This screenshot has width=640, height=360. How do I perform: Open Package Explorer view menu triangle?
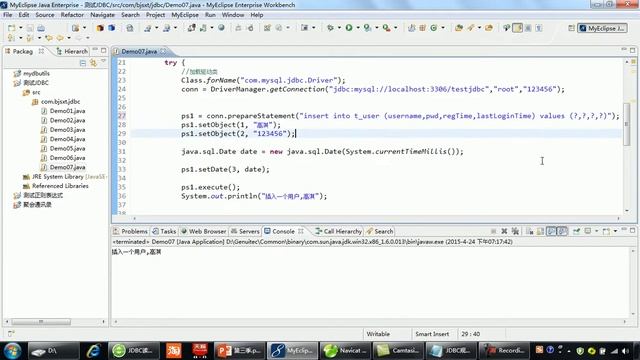coord(103,61)
